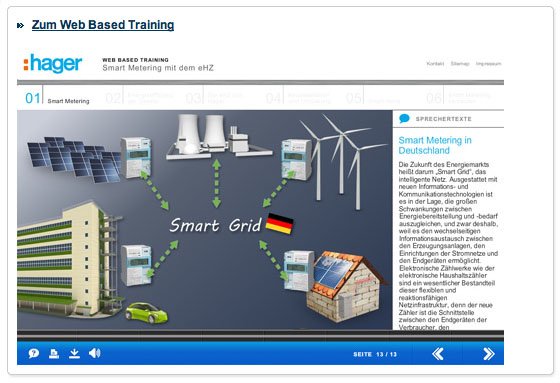
Task: Open the 'Zum Web Based Training' link
Action: [103, 25]
